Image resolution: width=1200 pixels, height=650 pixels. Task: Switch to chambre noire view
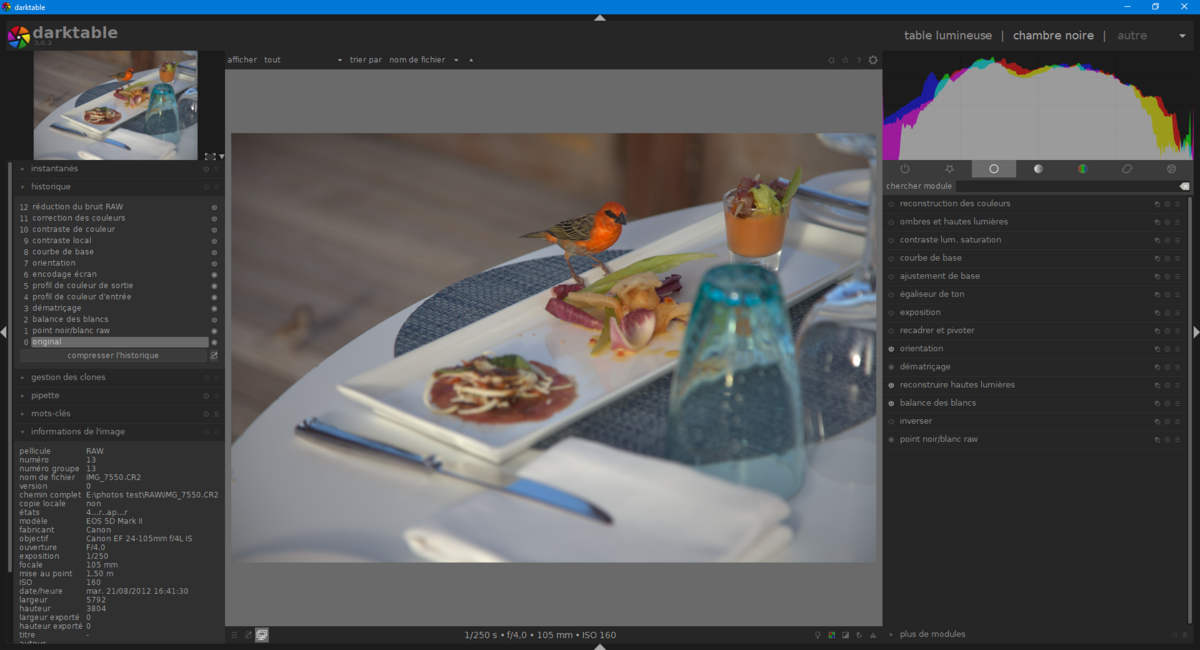pos(1053,35)
